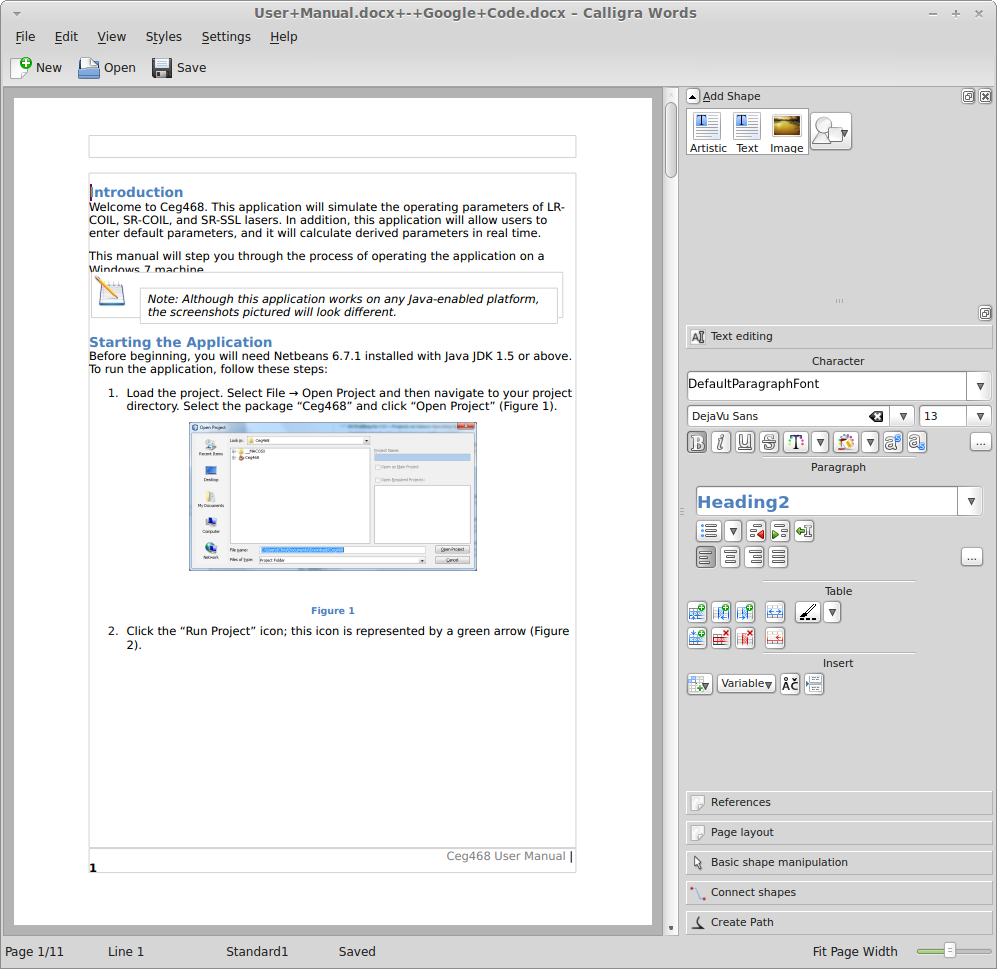Toggle italic text formatting

[721, 442]
